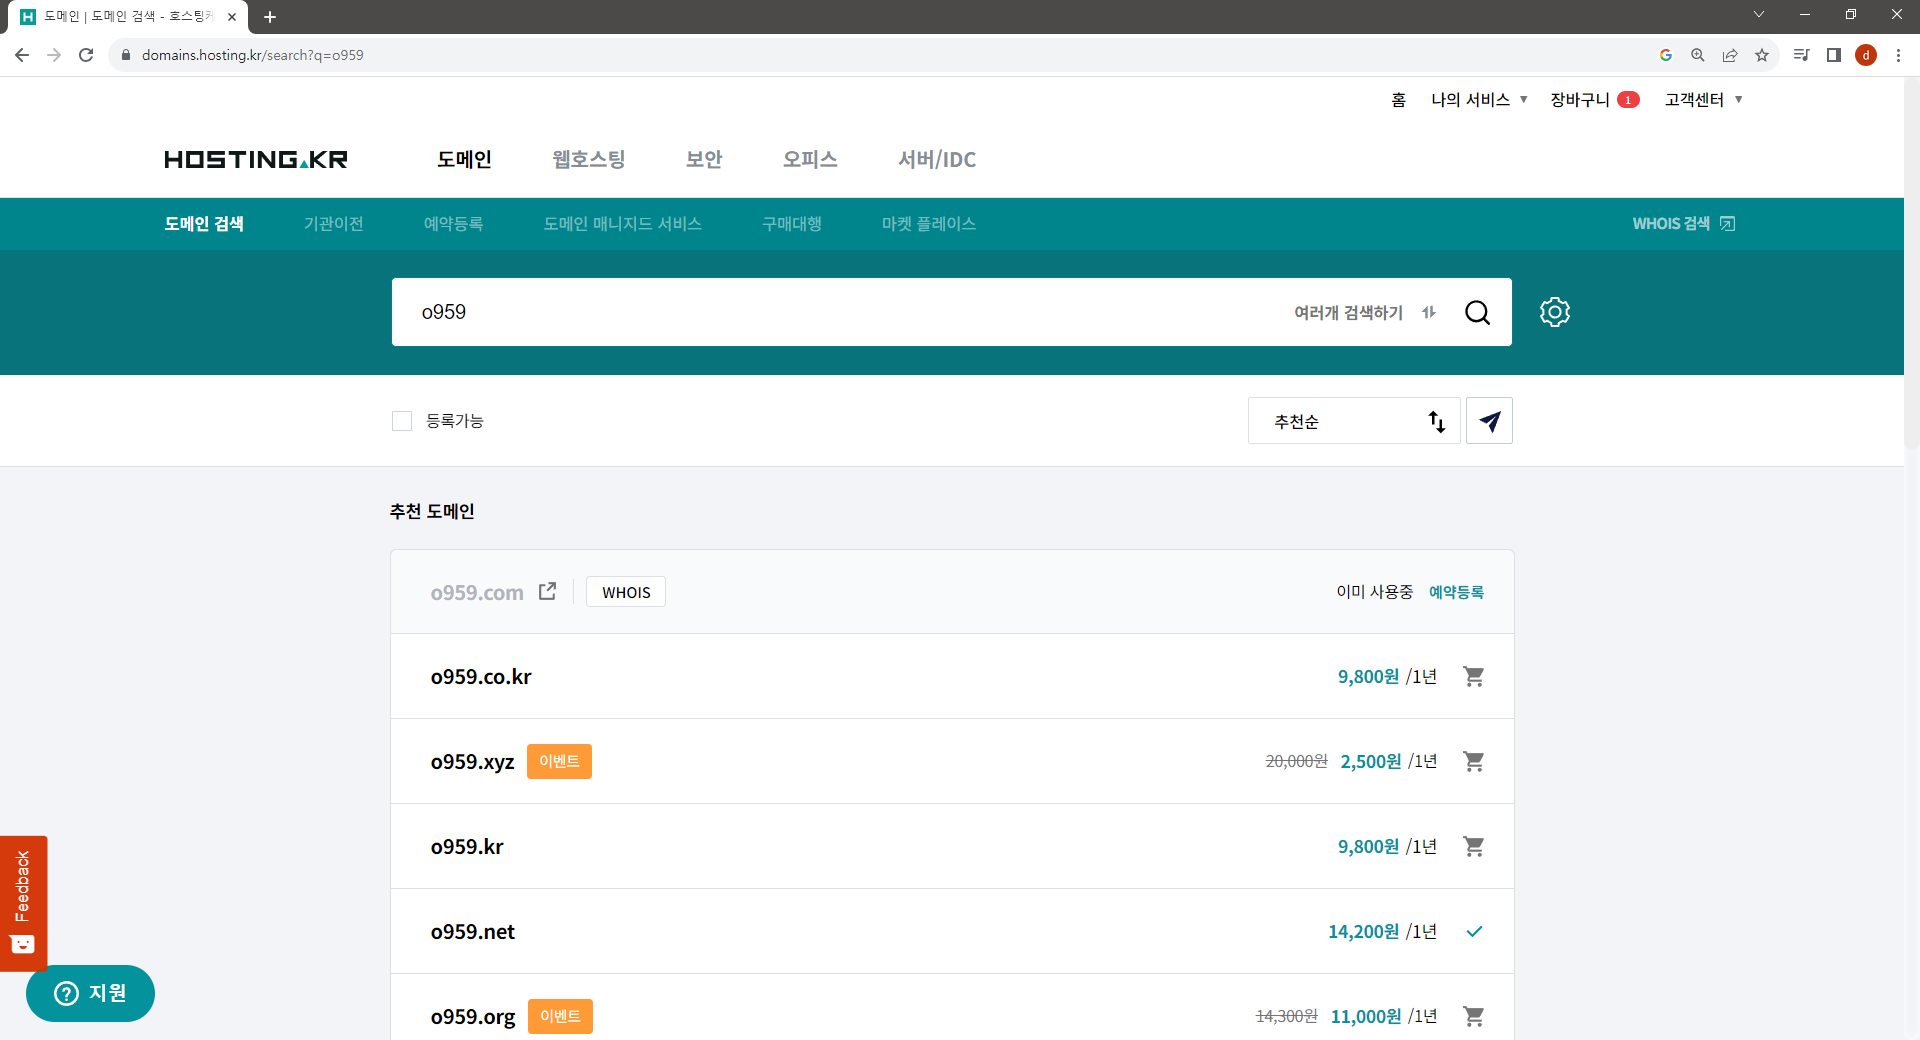Image resolution: width=1920 pixels, height=1040 pixels.
Task: Open the Feedback side tab
Action: pyautogui.click(x=23, y=903)
